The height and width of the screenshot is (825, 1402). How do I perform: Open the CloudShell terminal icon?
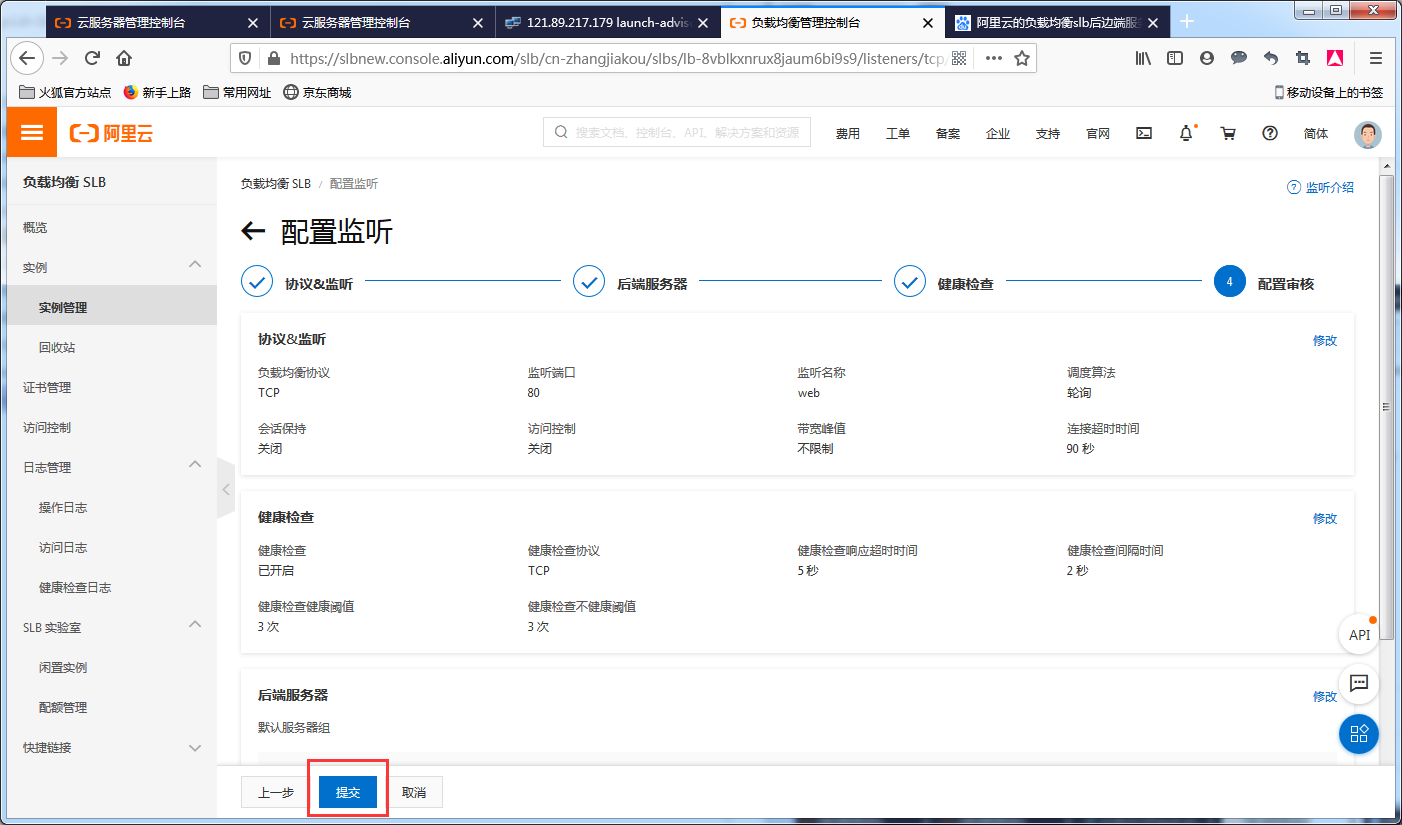1143,132
